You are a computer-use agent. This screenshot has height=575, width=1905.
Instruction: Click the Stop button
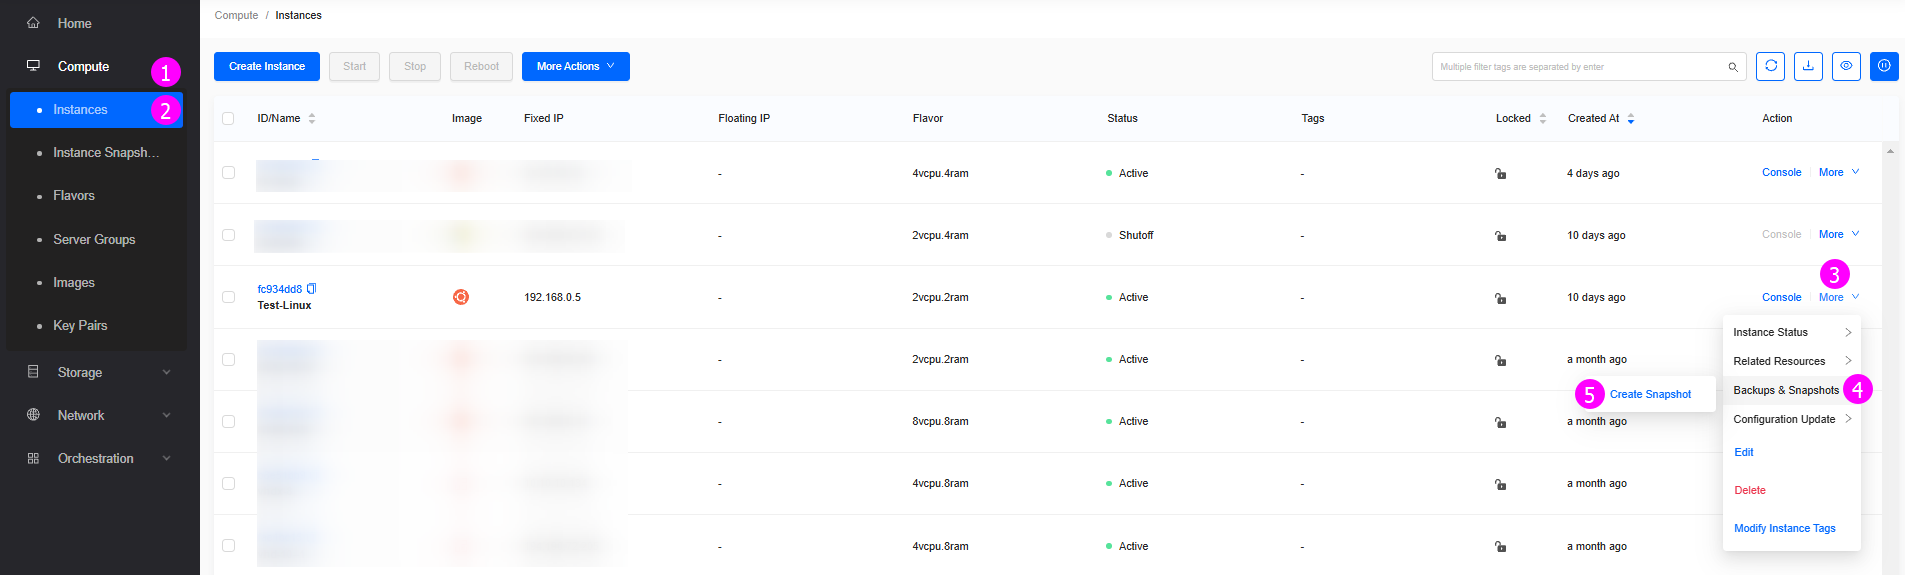pyautogui.click(x=415, y=66)
